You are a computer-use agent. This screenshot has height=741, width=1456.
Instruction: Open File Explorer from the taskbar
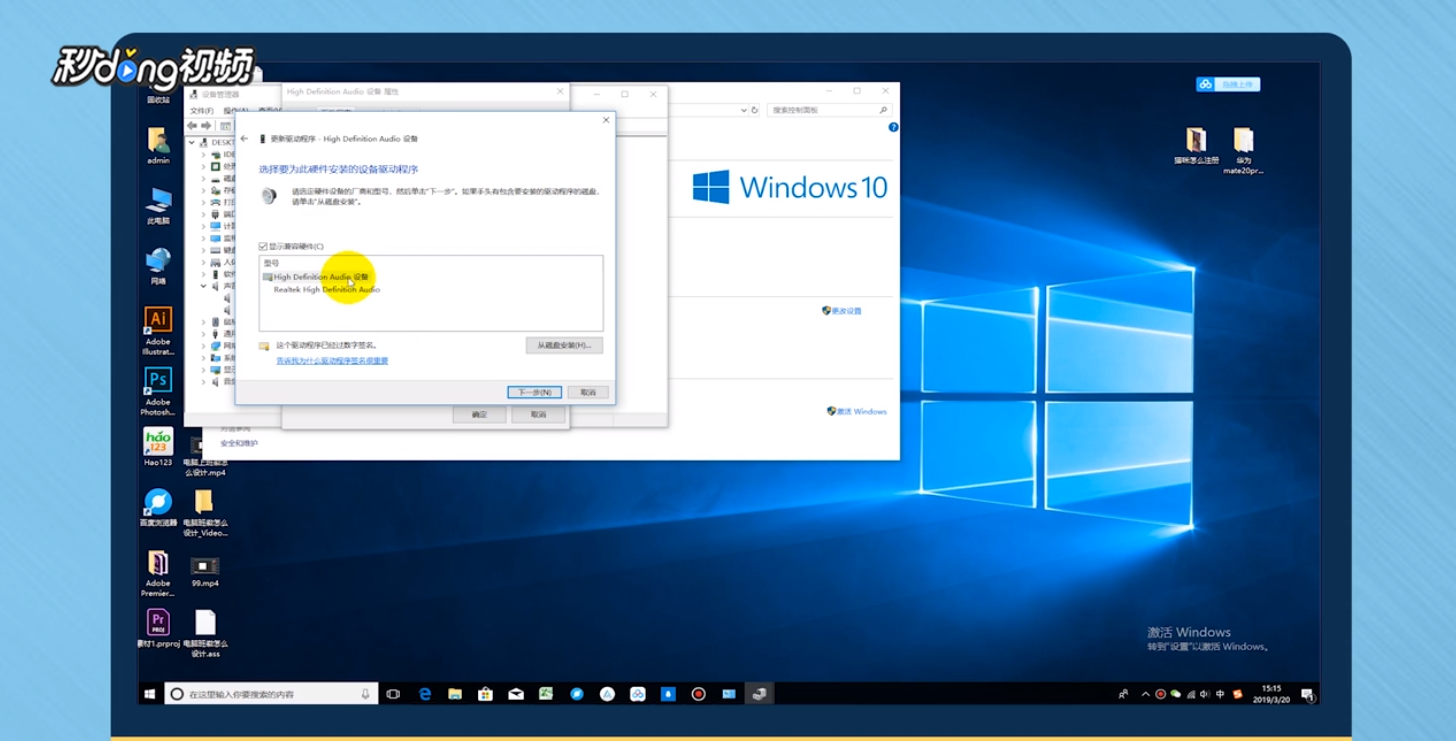(x=455, y=694)
